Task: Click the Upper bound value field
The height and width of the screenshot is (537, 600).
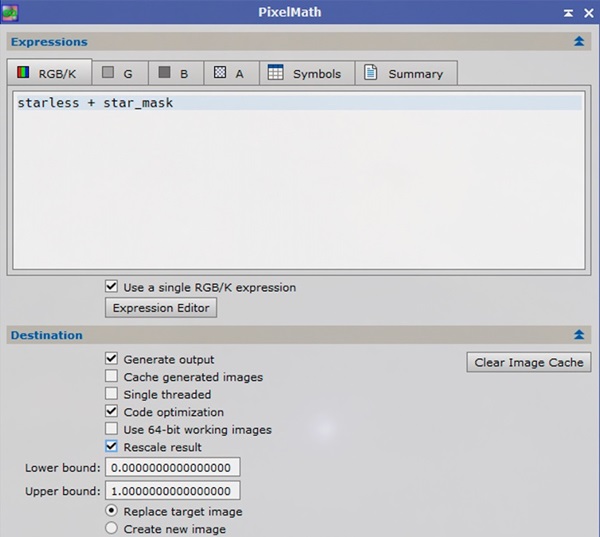Action: coord(173,491)
